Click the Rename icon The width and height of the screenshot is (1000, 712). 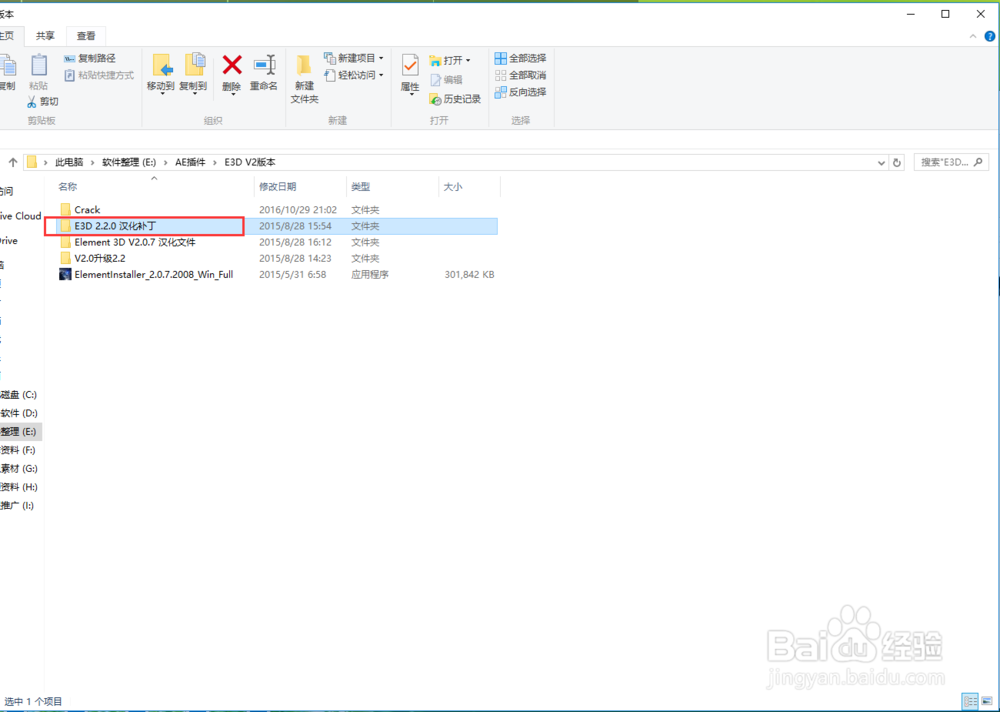[x=264, y=65]
